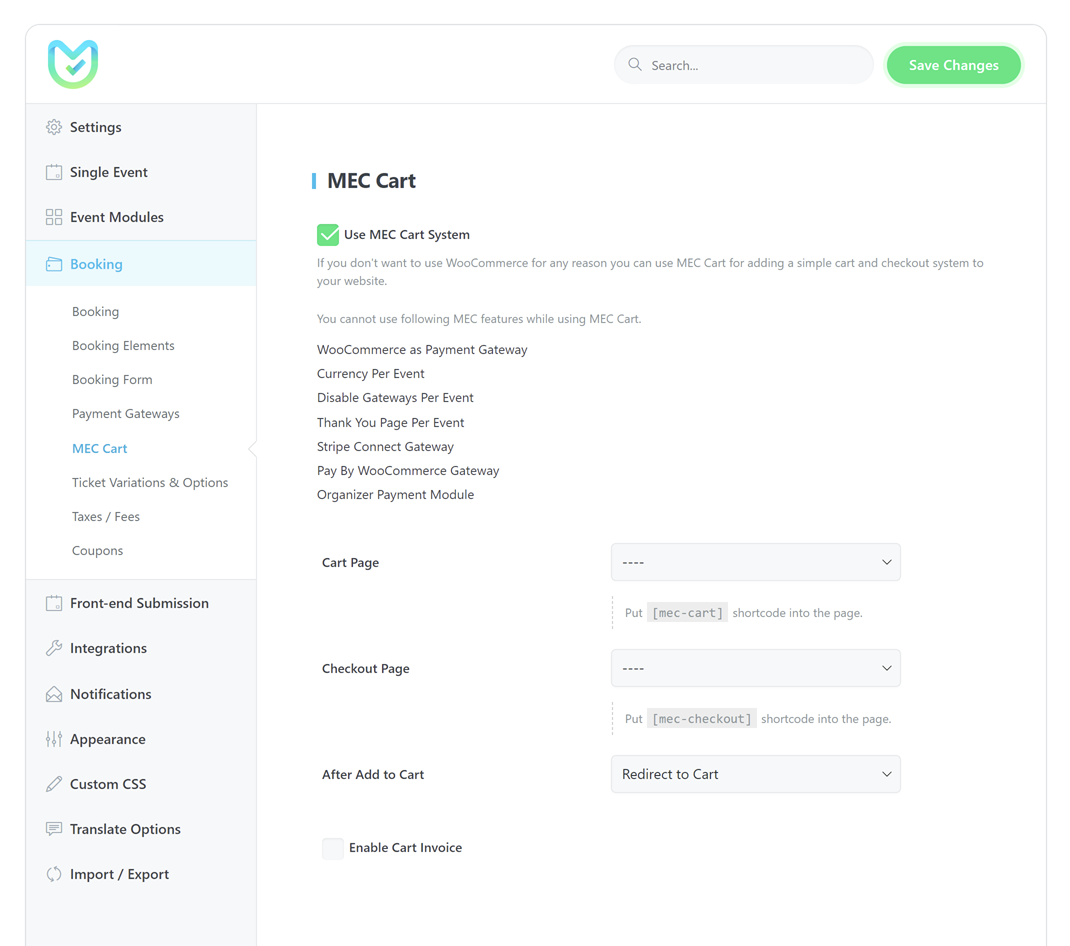Click the Settings gear icon
Screen dimensions: 1070x946
(x=54, y=127)
